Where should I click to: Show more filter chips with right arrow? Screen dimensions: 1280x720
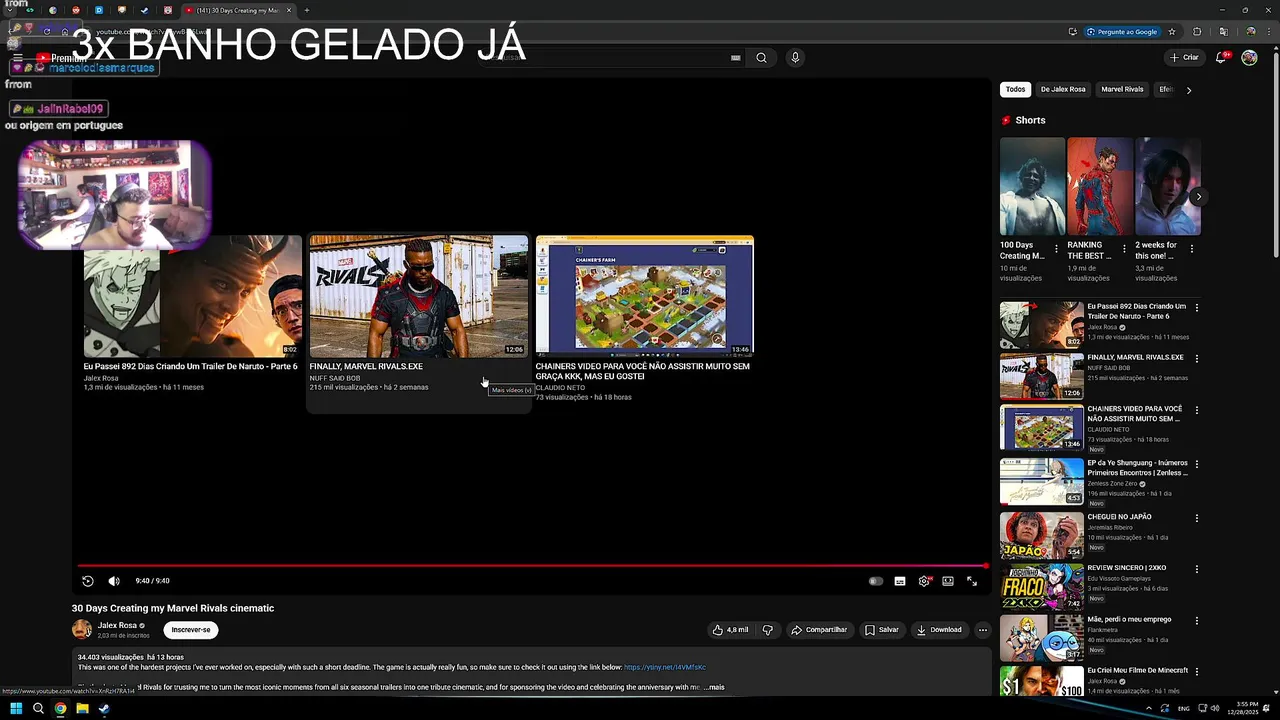[x=1188, y=90]
